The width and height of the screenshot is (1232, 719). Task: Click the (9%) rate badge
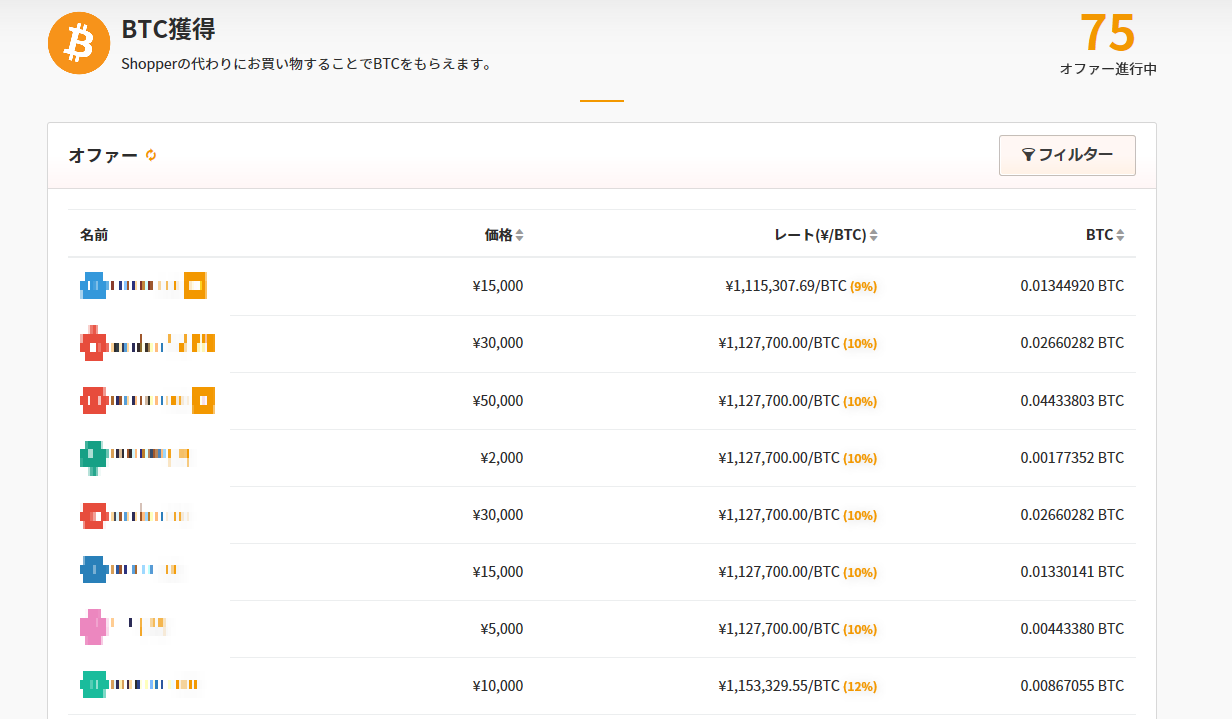[863, 287]
